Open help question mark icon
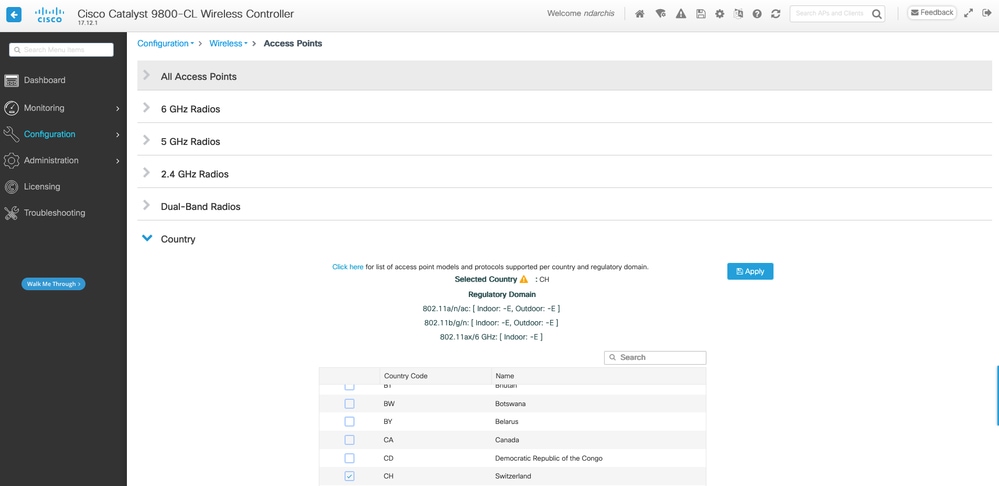 click(x=757, y=13)
